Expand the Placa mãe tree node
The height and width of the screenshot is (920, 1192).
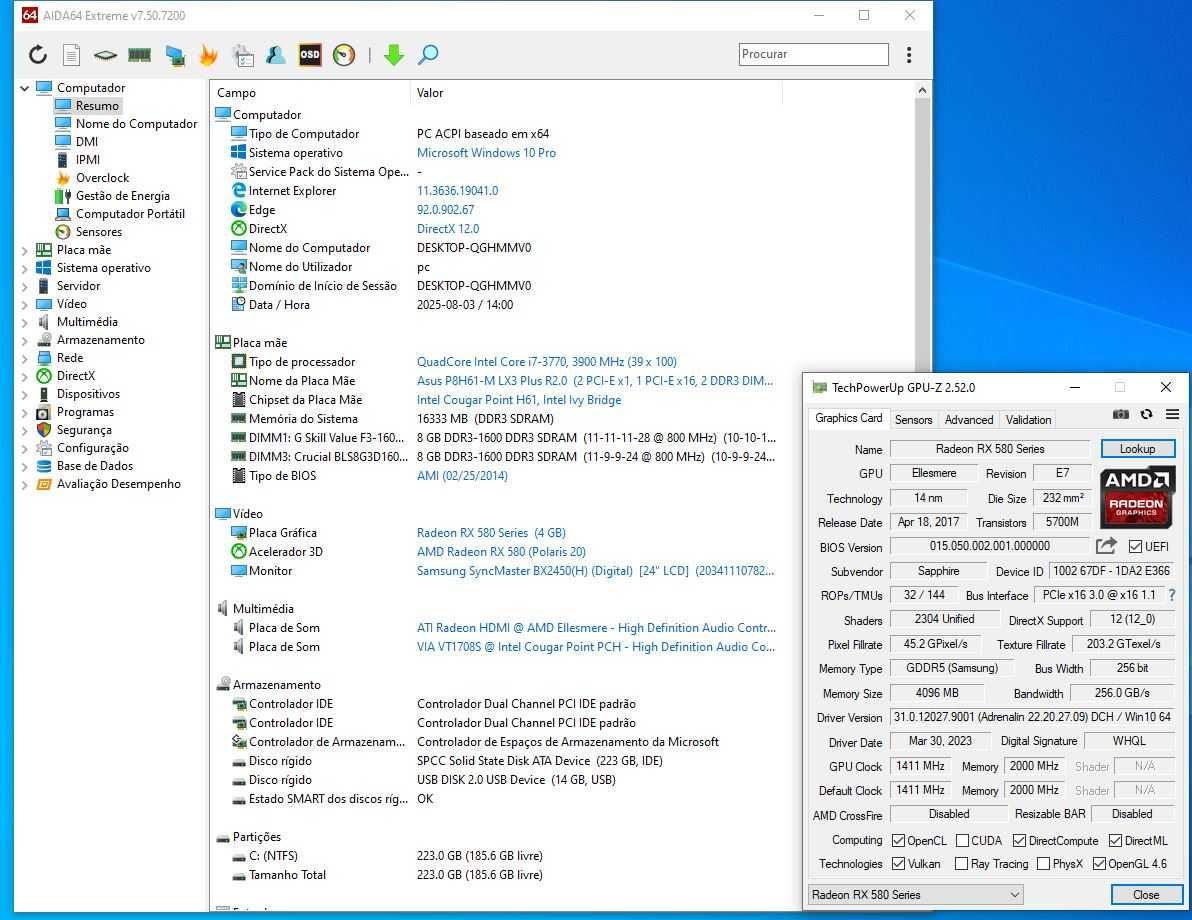pos(24,250)
